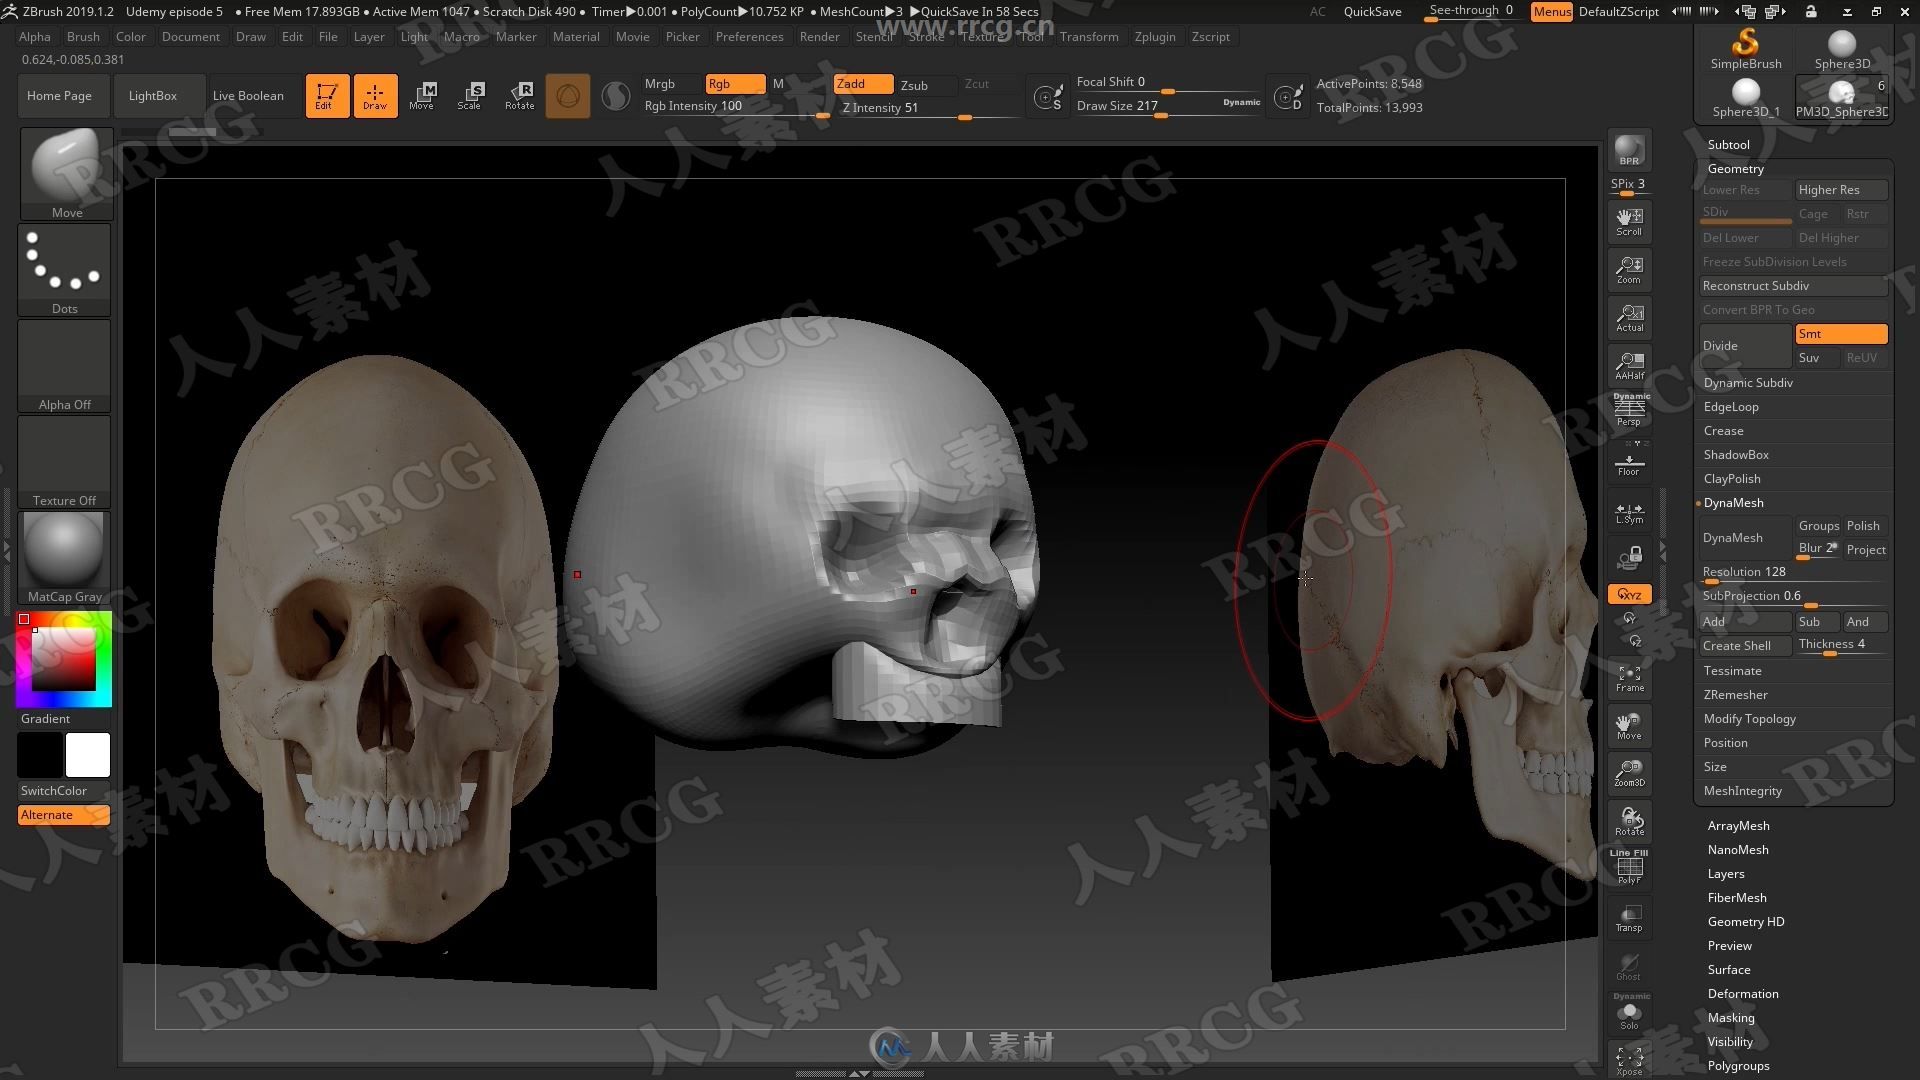Open the Transform menu
Screen dimensions: 1920x1080
click(x=1089, y=37)
